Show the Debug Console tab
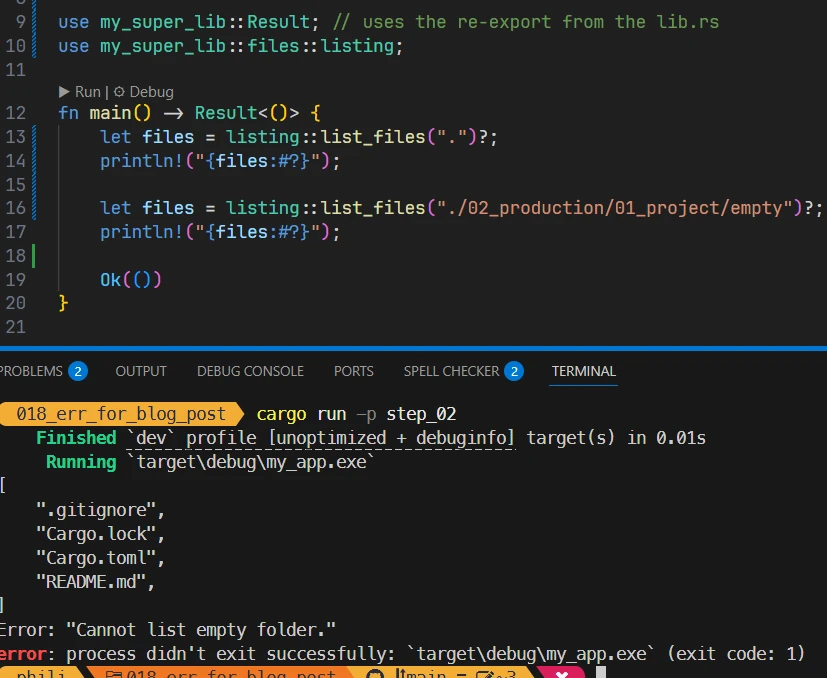 coord(250,371)
